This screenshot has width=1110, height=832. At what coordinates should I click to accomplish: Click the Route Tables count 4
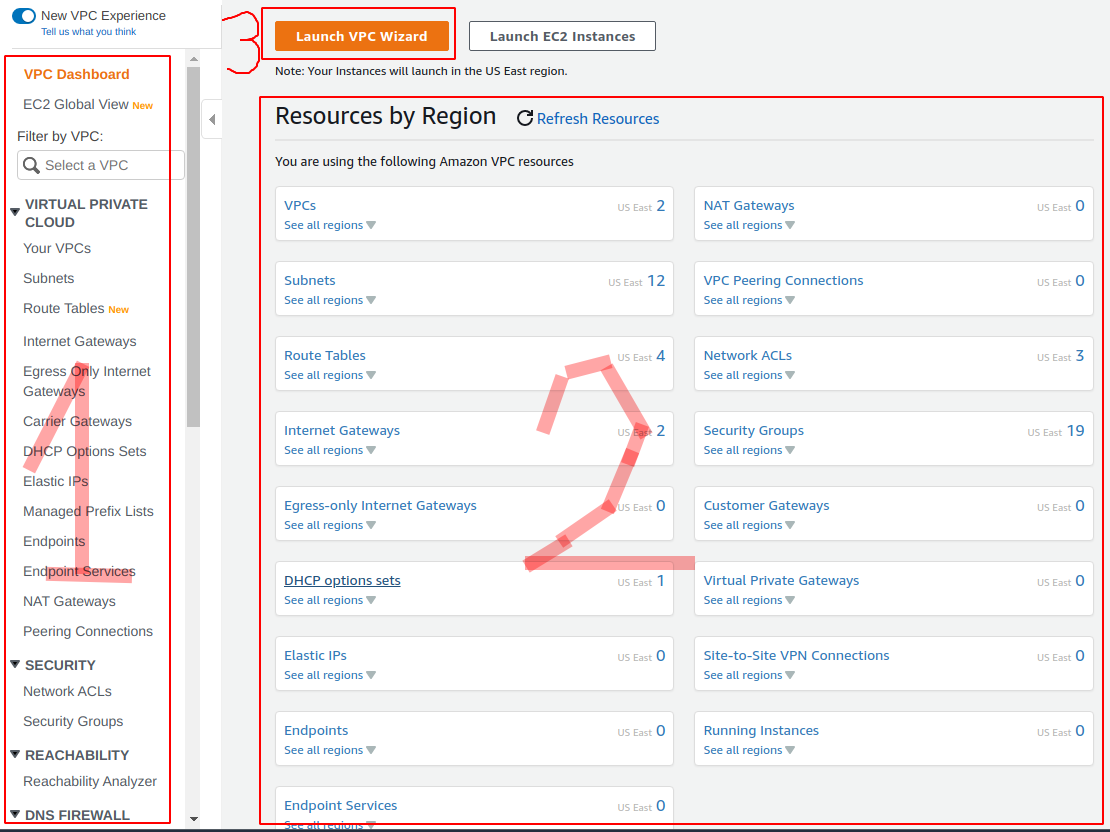pyautogui.click(x=660, y=355)
